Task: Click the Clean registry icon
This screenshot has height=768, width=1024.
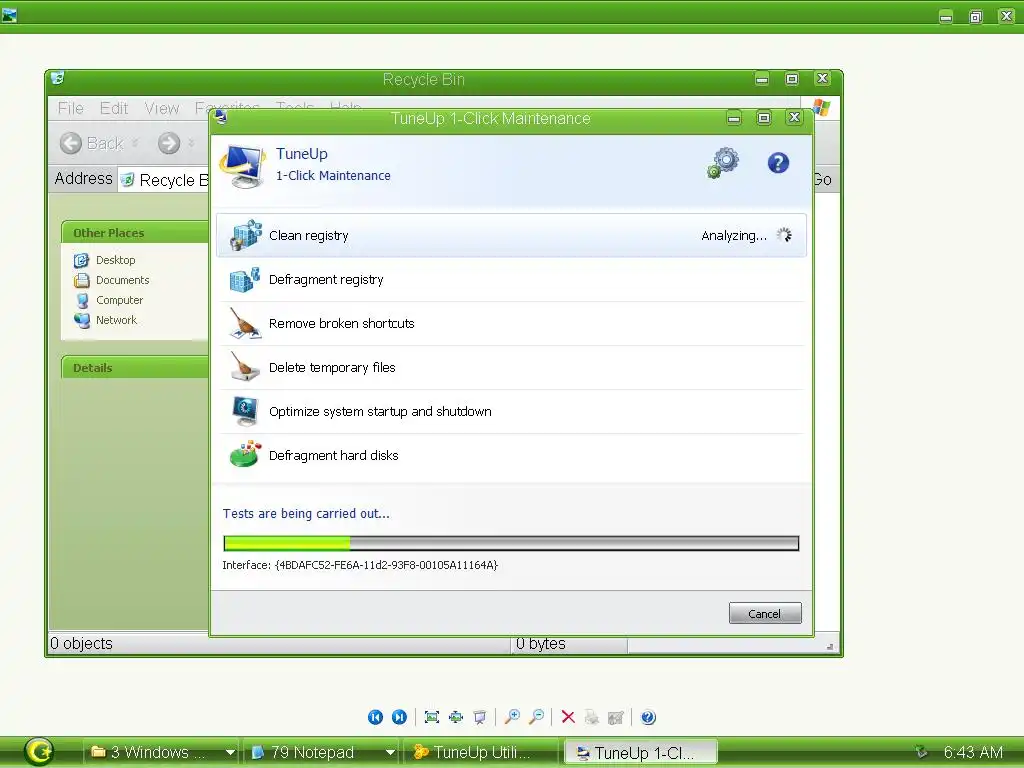Action: click(x=246, y=235)
